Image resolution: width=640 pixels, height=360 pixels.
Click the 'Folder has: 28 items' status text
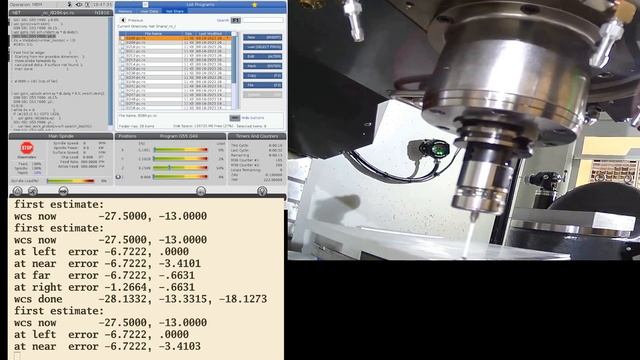pos(136,126)
